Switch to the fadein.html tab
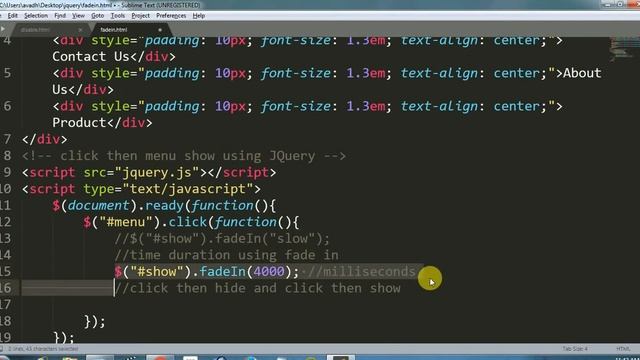The image size is (640, 360). pyautogui.click(x=114, y=30)
